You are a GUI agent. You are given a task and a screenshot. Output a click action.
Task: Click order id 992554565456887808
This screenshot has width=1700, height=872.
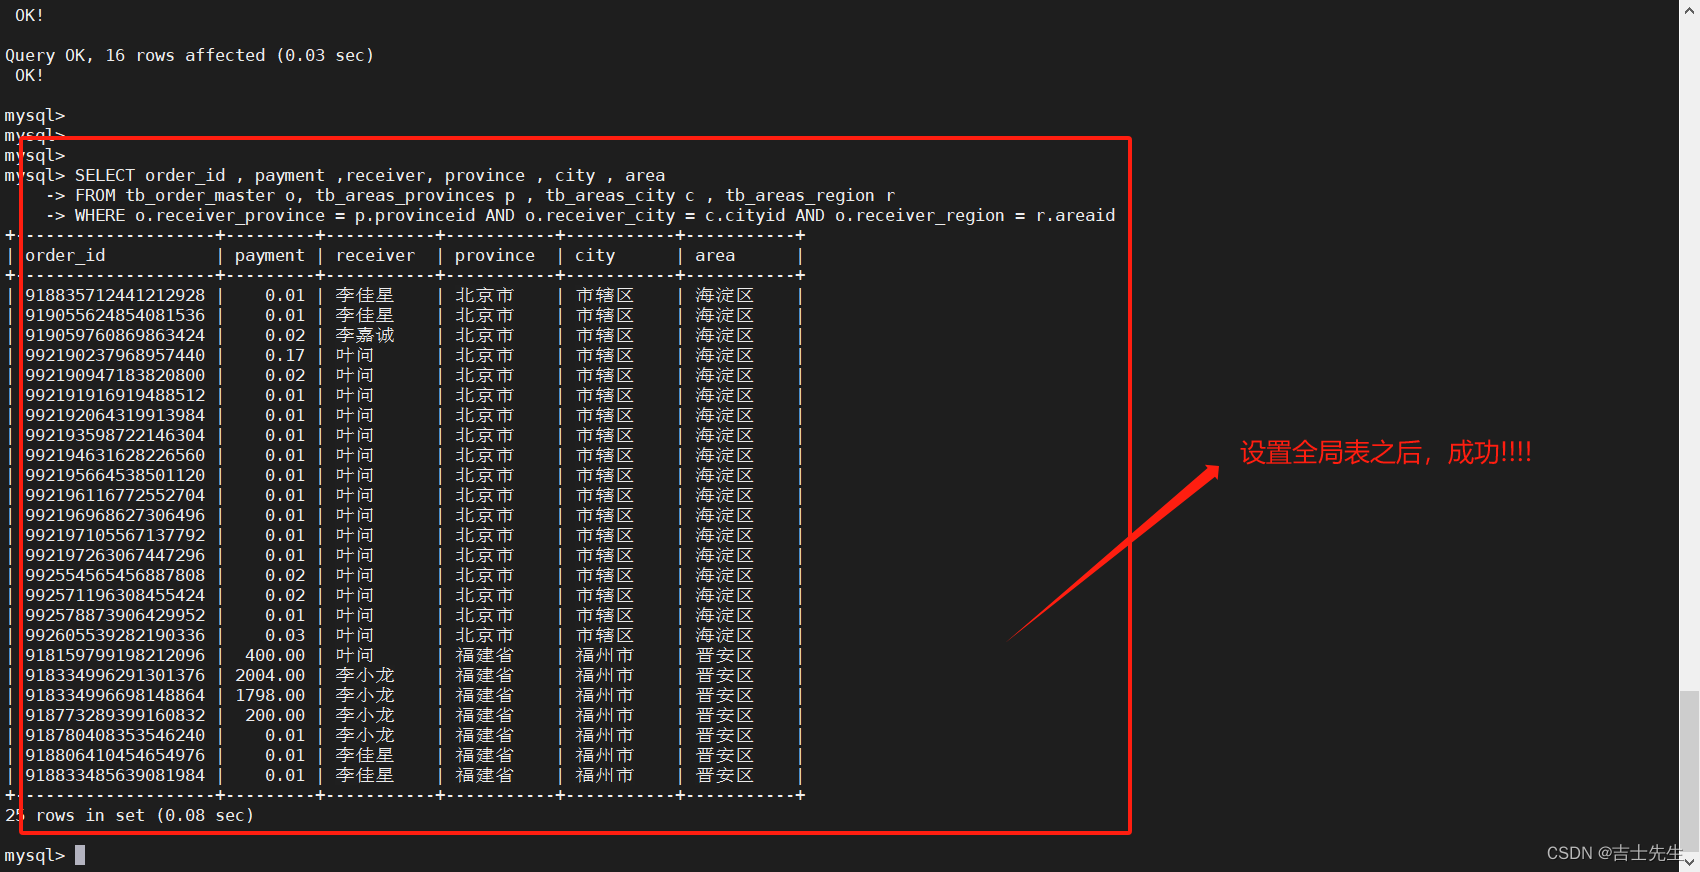pos(115,575)
